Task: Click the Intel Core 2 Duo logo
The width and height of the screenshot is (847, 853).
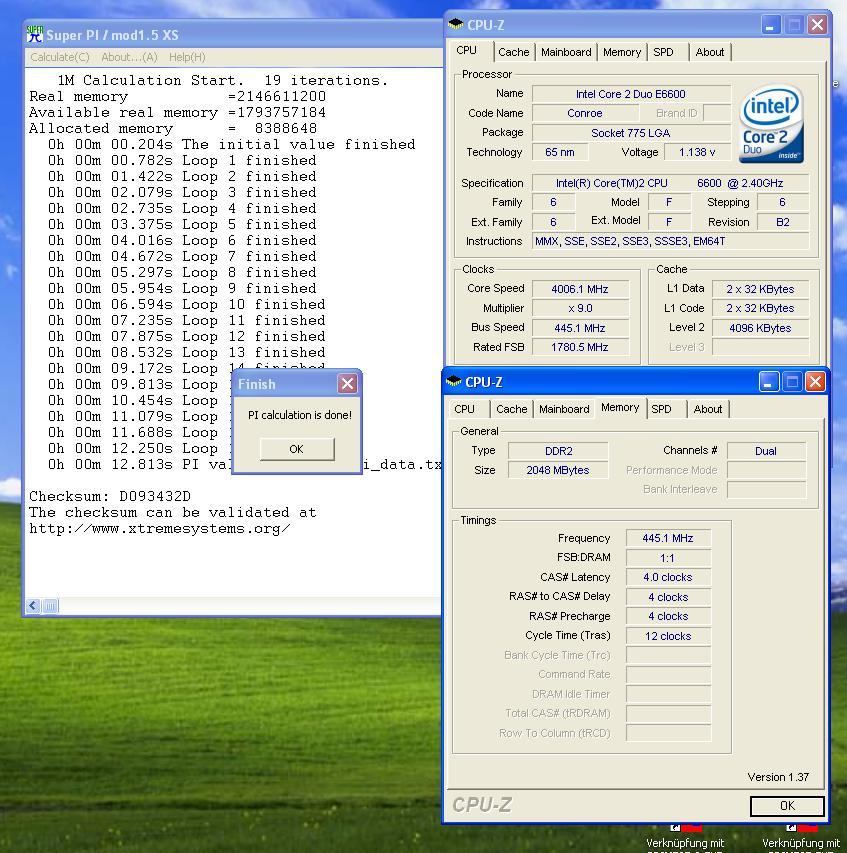Action: [x=771, y=123]
